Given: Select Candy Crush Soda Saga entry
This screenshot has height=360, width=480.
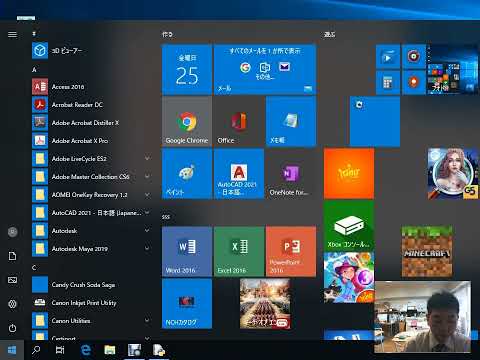Looking at the screenshot, I should tap(91, 285).
